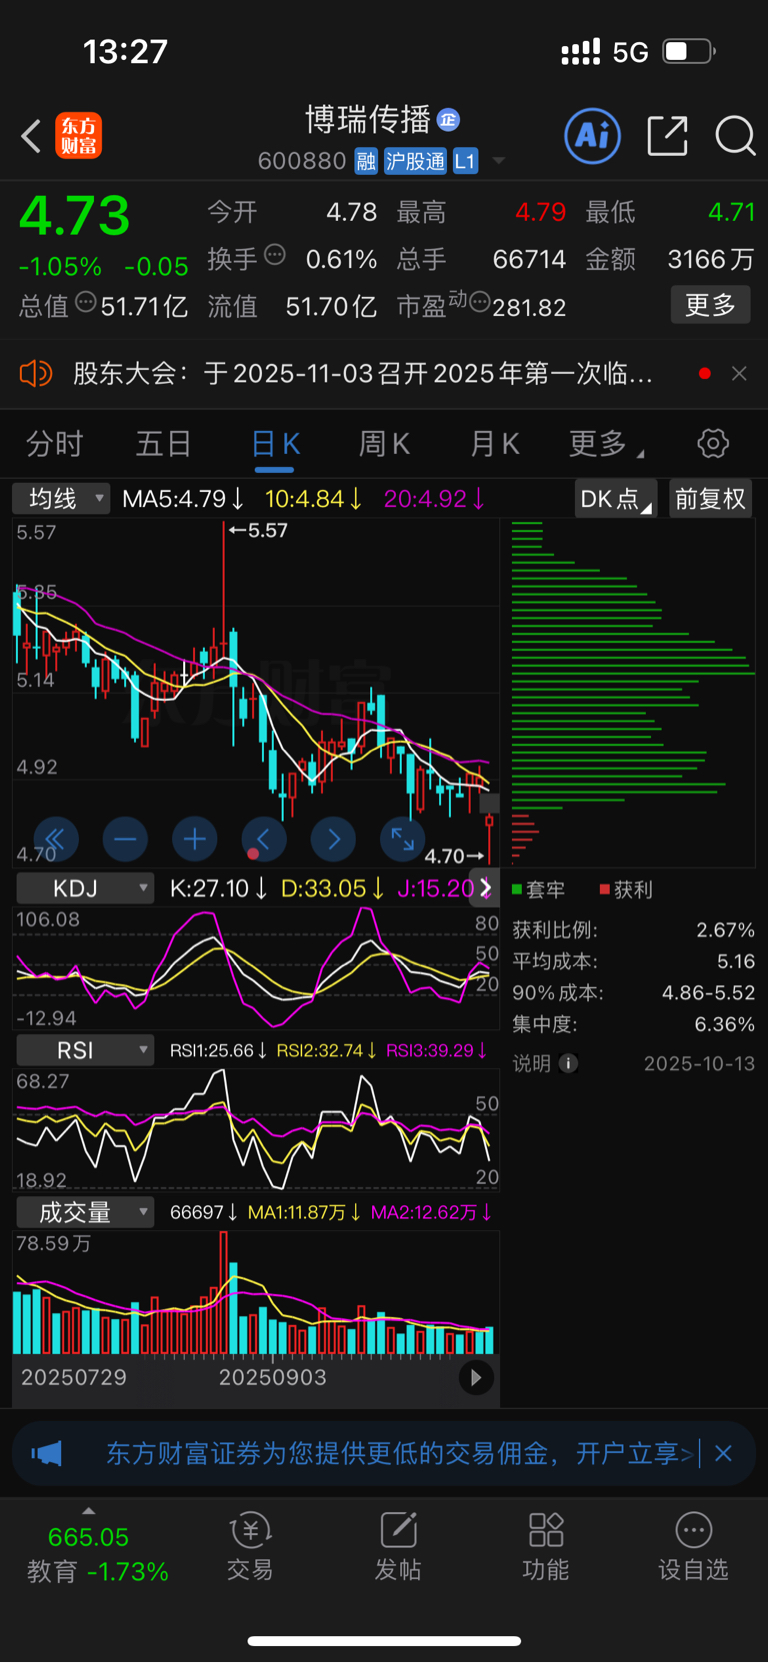Open the 均线 indicator dropdown
Viewport: 768px width, 1663px height.
[x=61, y=498]
